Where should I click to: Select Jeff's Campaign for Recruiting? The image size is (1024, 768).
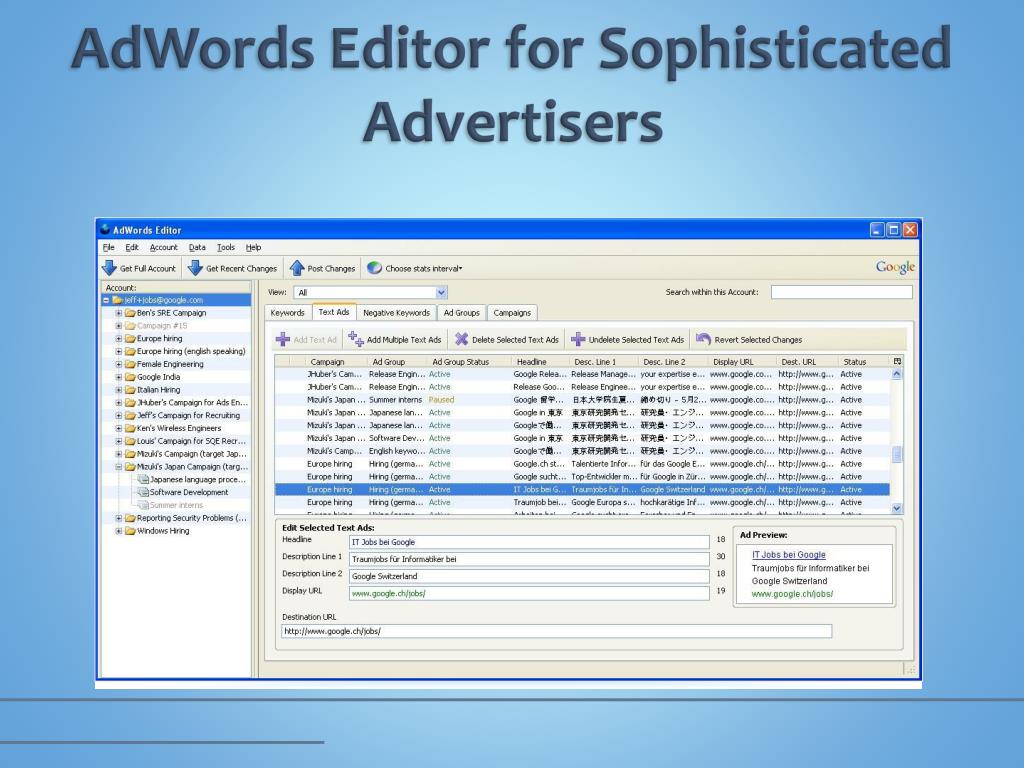click(188, 415)
